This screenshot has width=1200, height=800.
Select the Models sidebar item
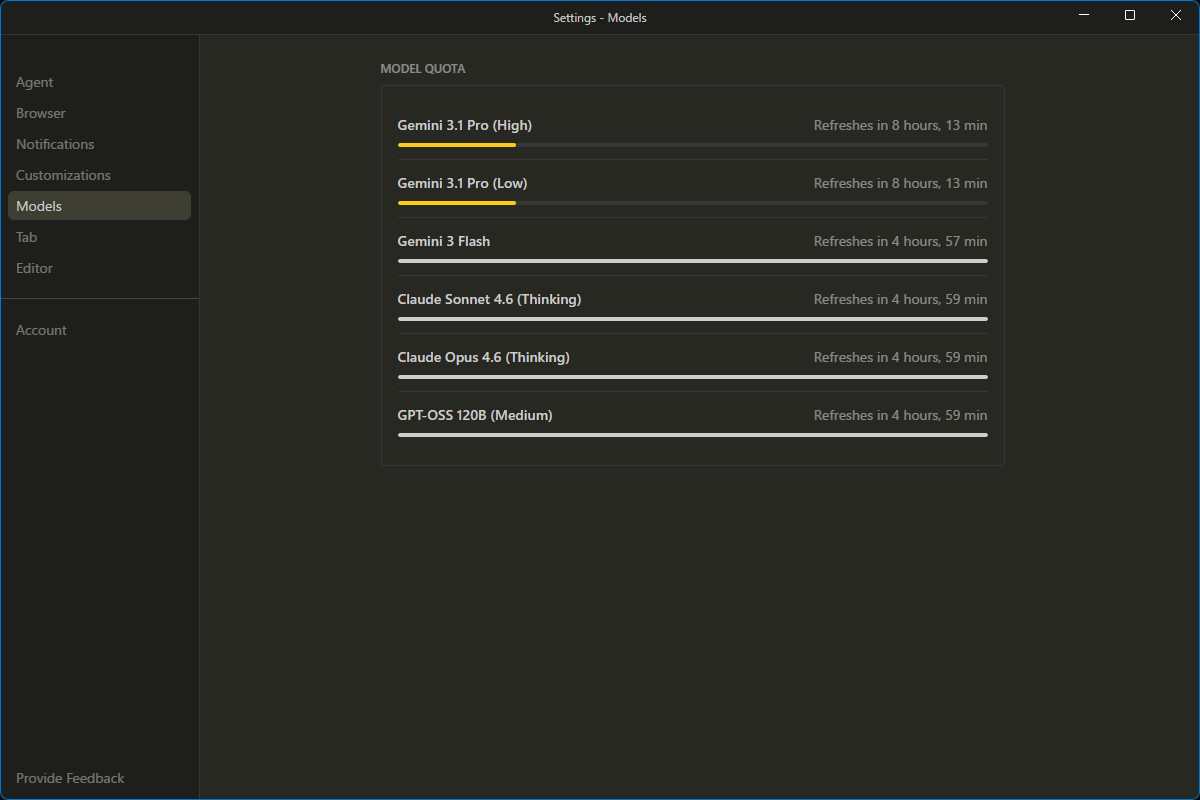(x=39, y=206)
